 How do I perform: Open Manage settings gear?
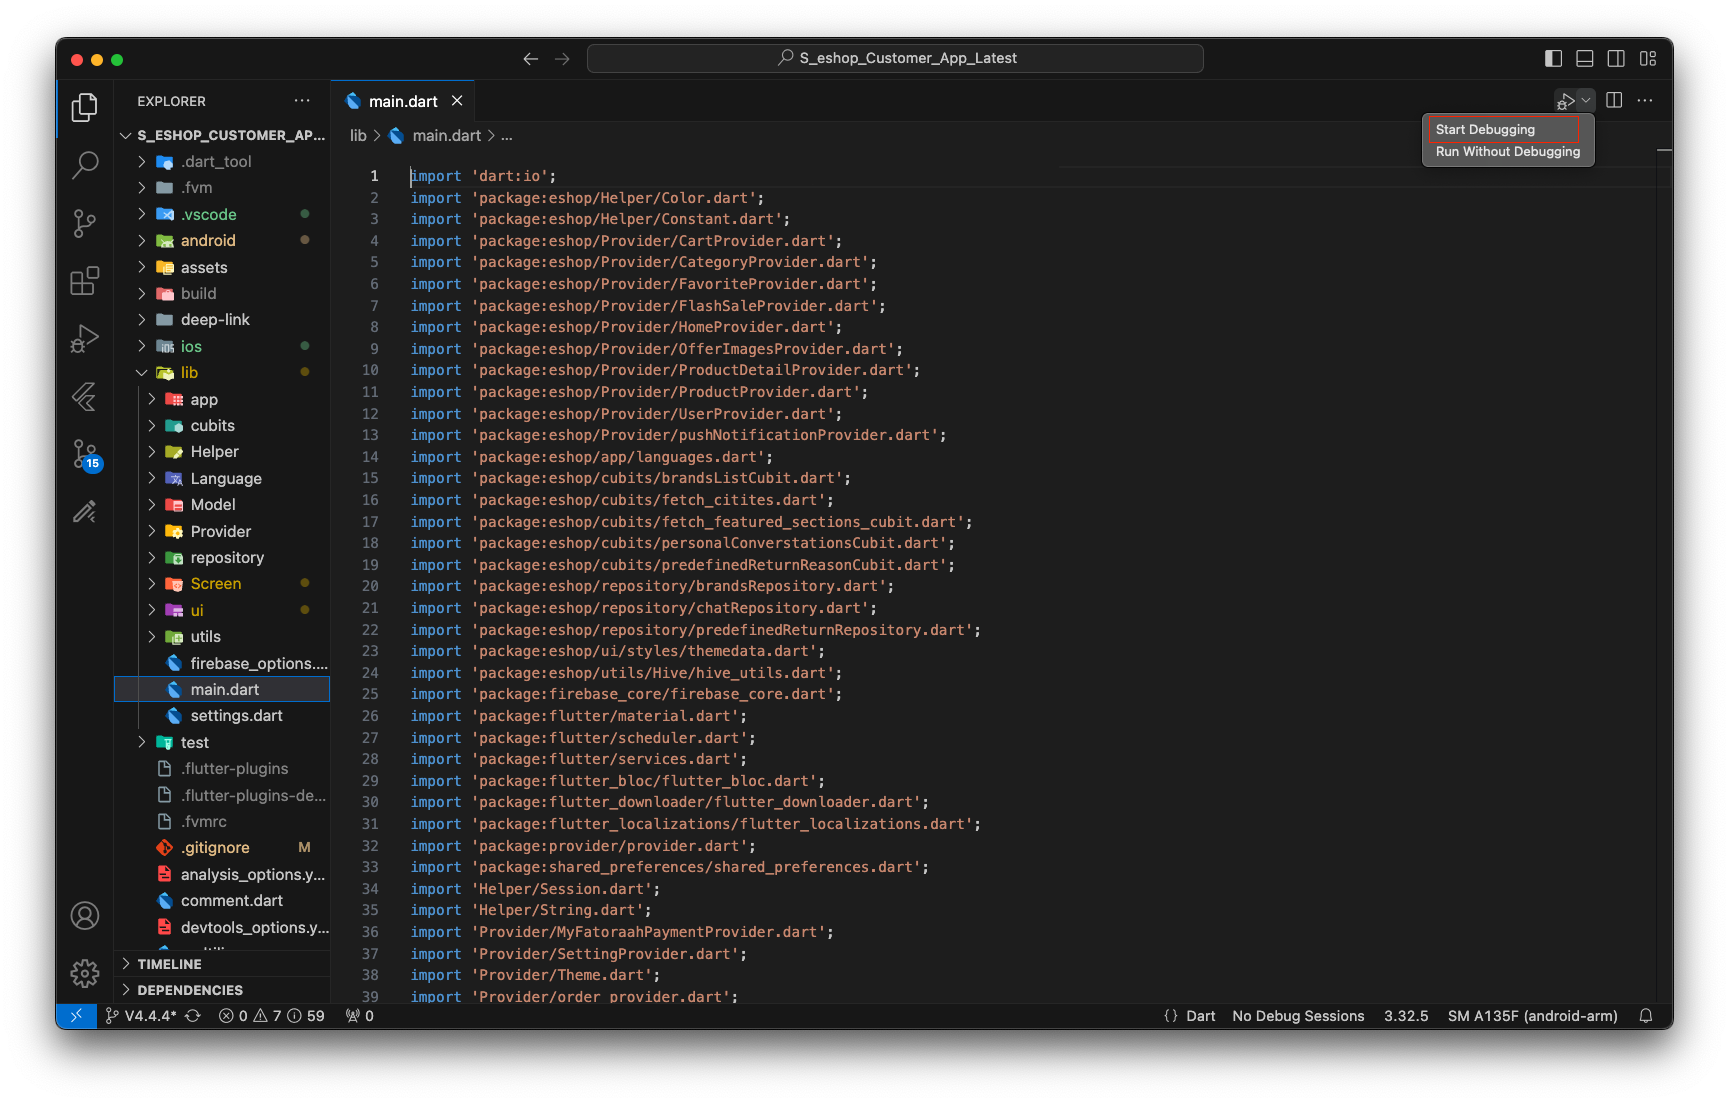pos(85,973)
